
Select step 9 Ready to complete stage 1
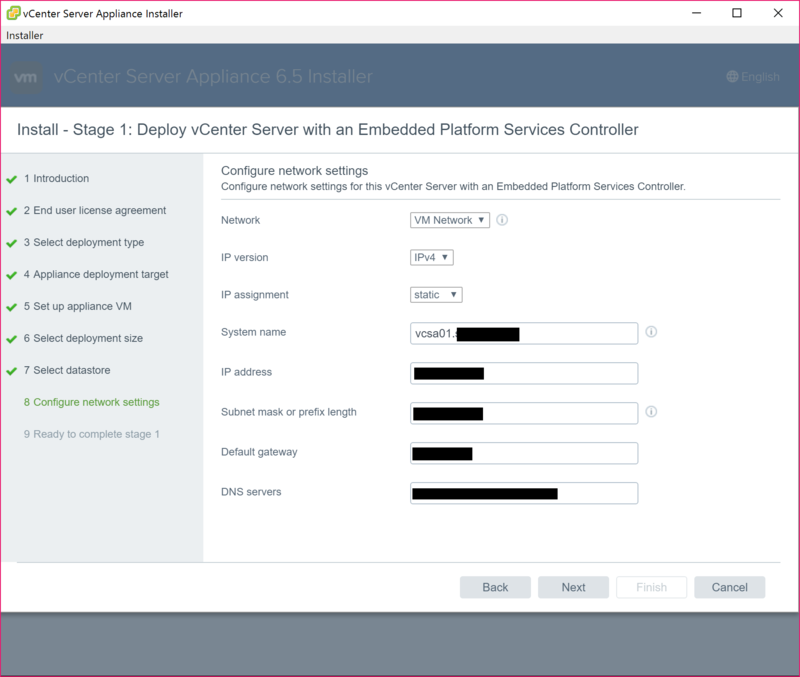point(91,434)
